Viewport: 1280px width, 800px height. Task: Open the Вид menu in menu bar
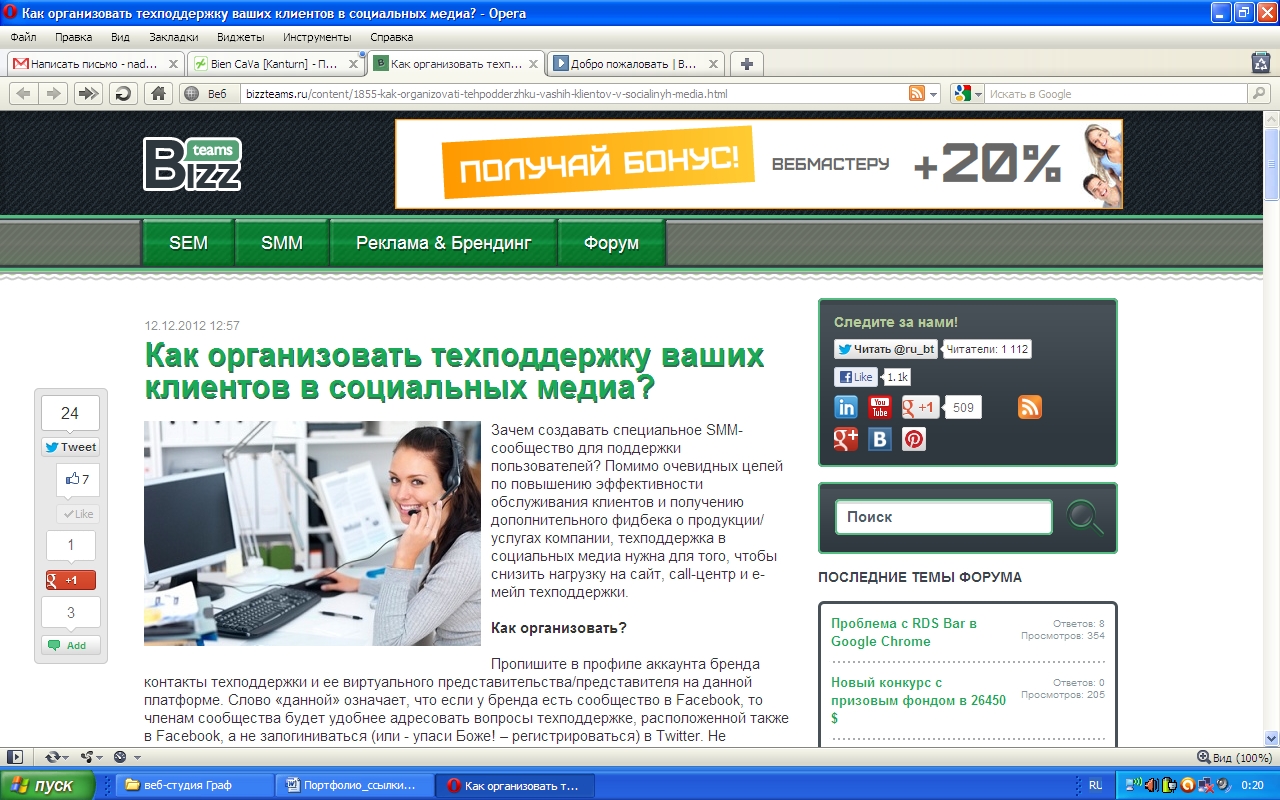(x=120, y=37)
